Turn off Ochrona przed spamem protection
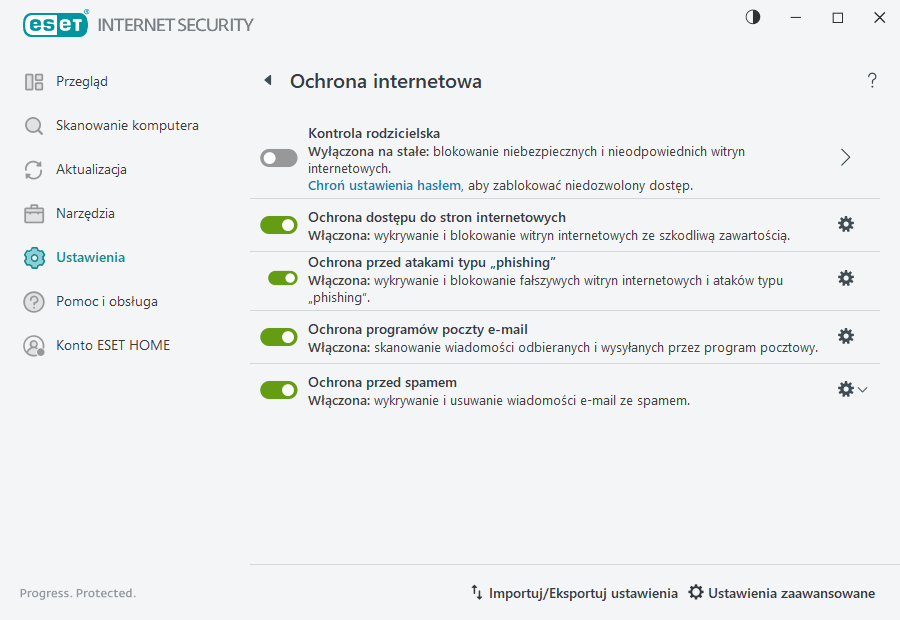The image size is (900, 620). (278, 390)
